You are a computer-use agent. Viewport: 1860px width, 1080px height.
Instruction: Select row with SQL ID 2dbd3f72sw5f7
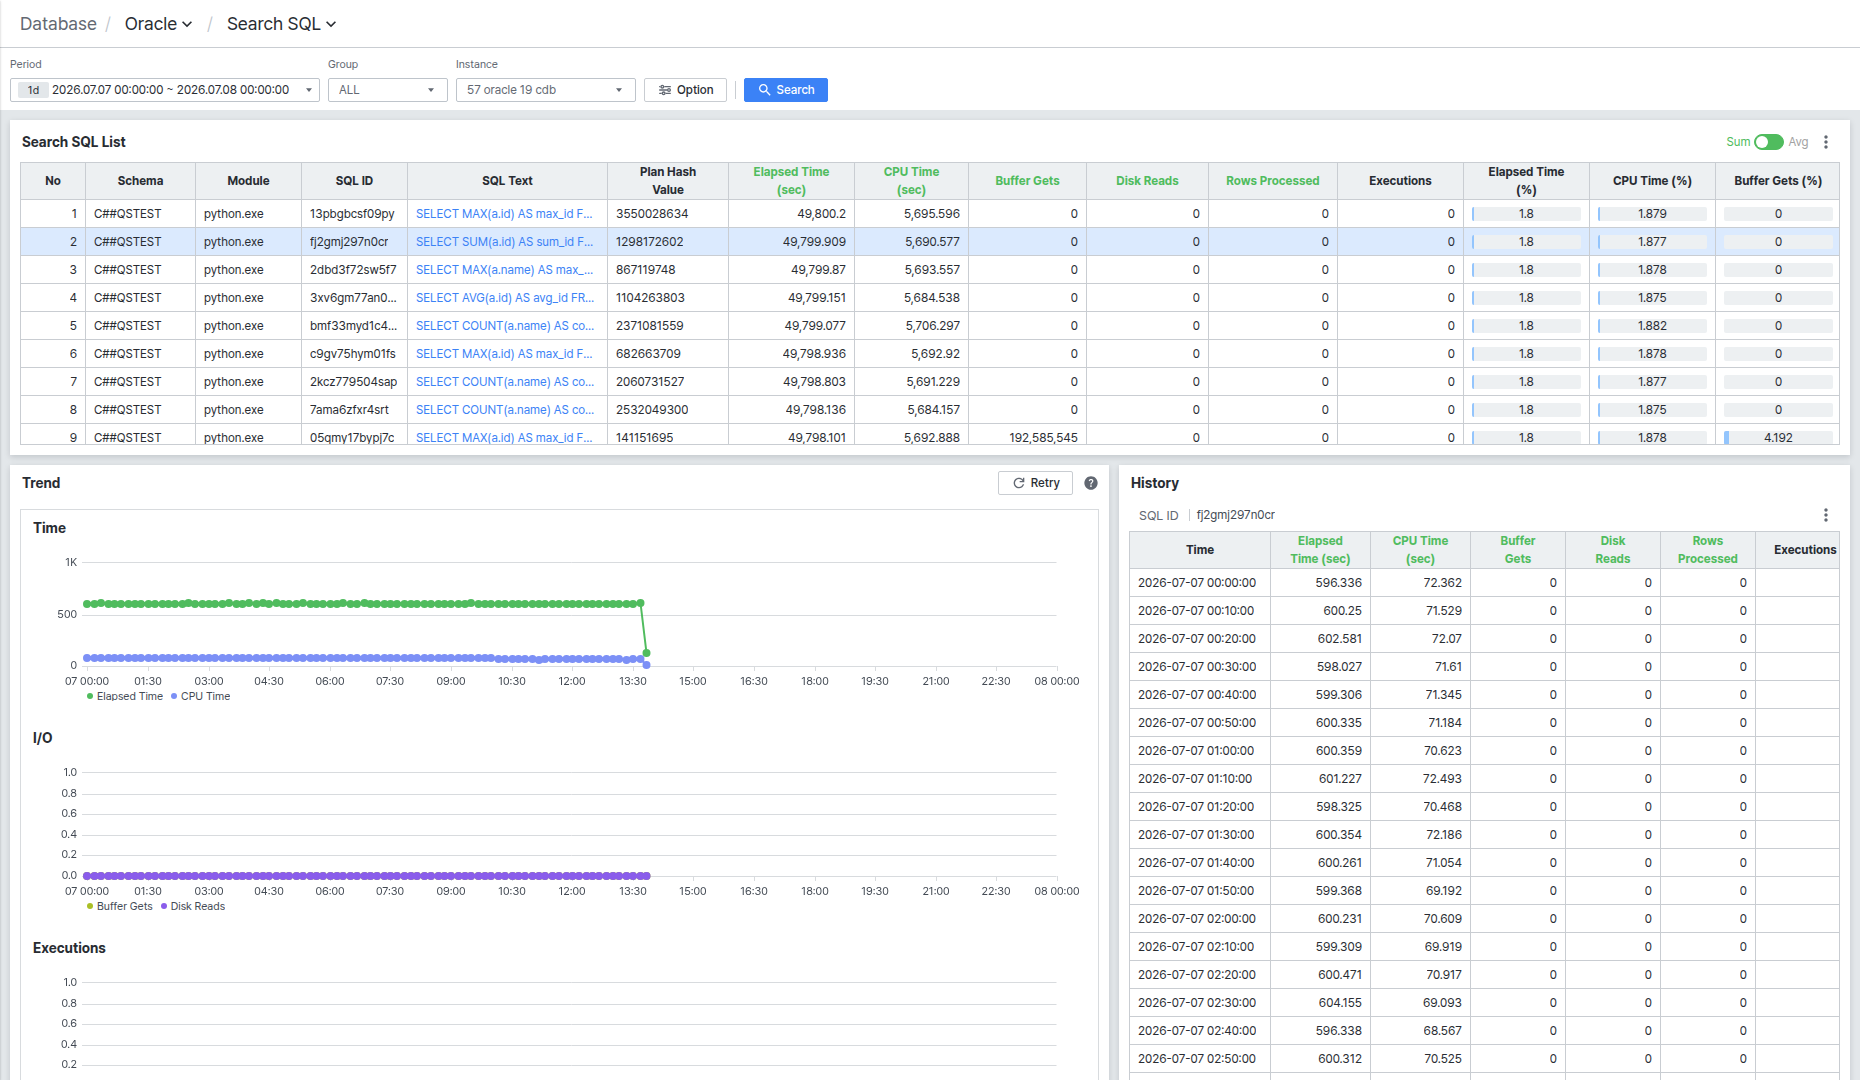(930, 270)
